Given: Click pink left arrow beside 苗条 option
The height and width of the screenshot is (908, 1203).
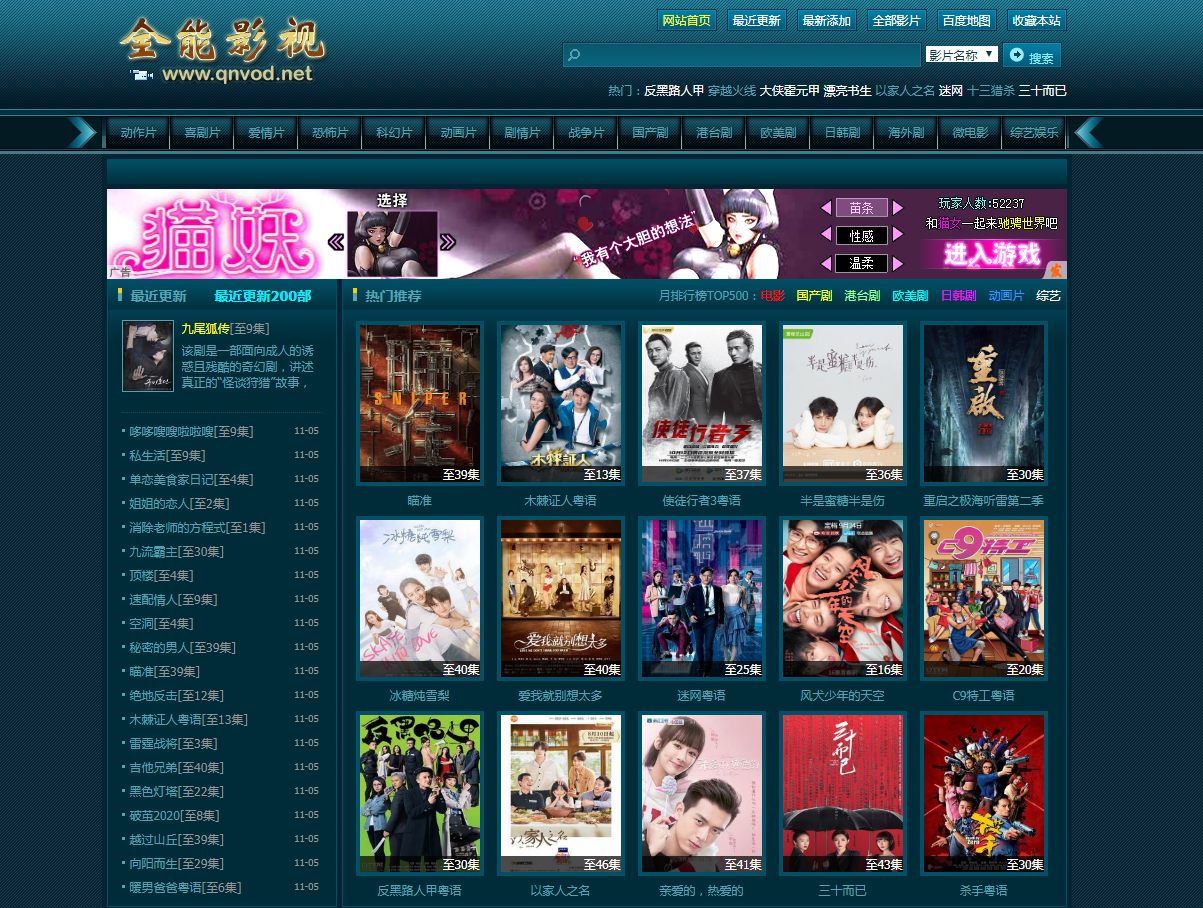Looking at the screenshot, I should [826, 208].
